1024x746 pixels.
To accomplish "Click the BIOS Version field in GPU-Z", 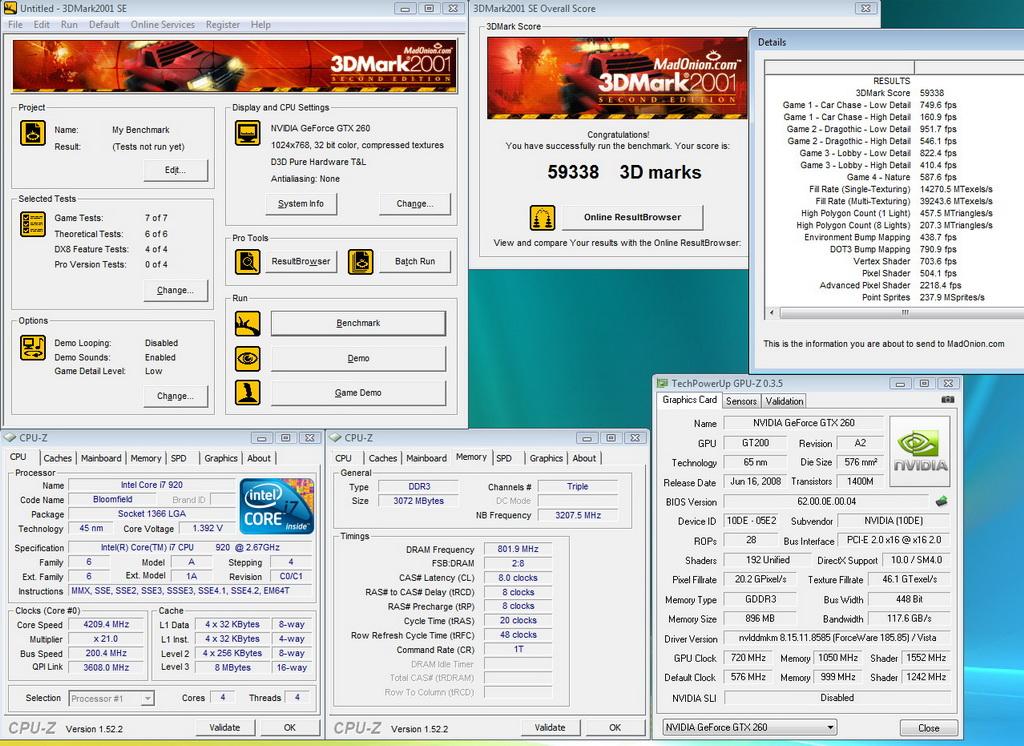I will (x=827, y=502).
